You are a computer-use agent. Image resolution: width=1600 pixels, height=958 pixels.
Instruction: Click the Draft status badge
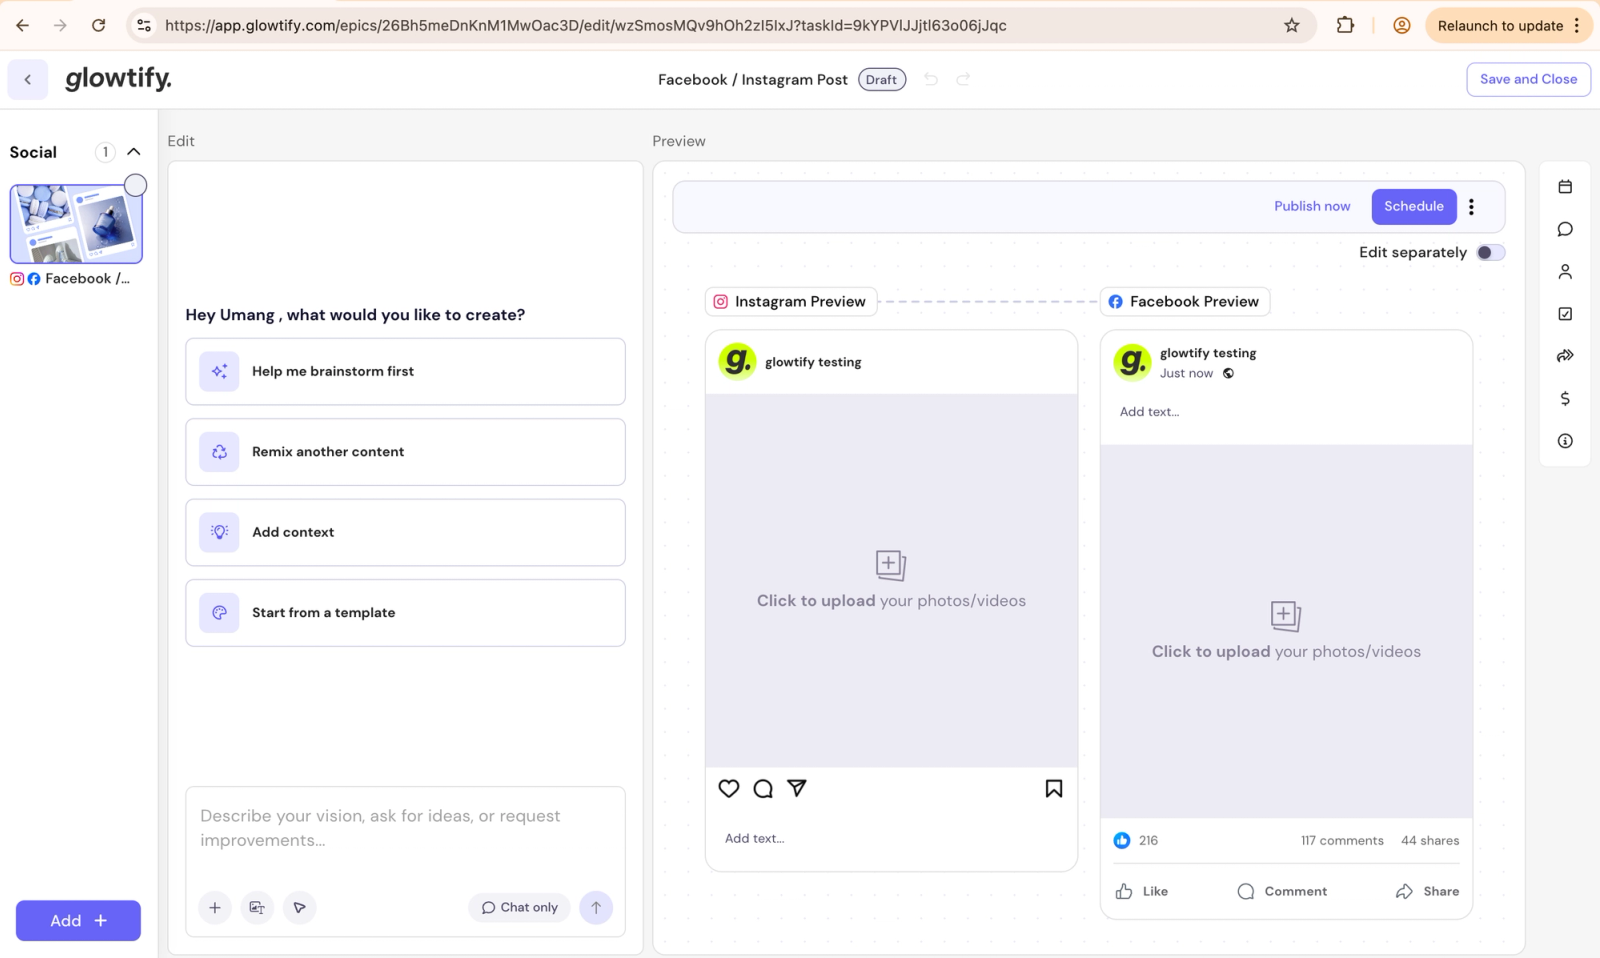click(882, 80)
